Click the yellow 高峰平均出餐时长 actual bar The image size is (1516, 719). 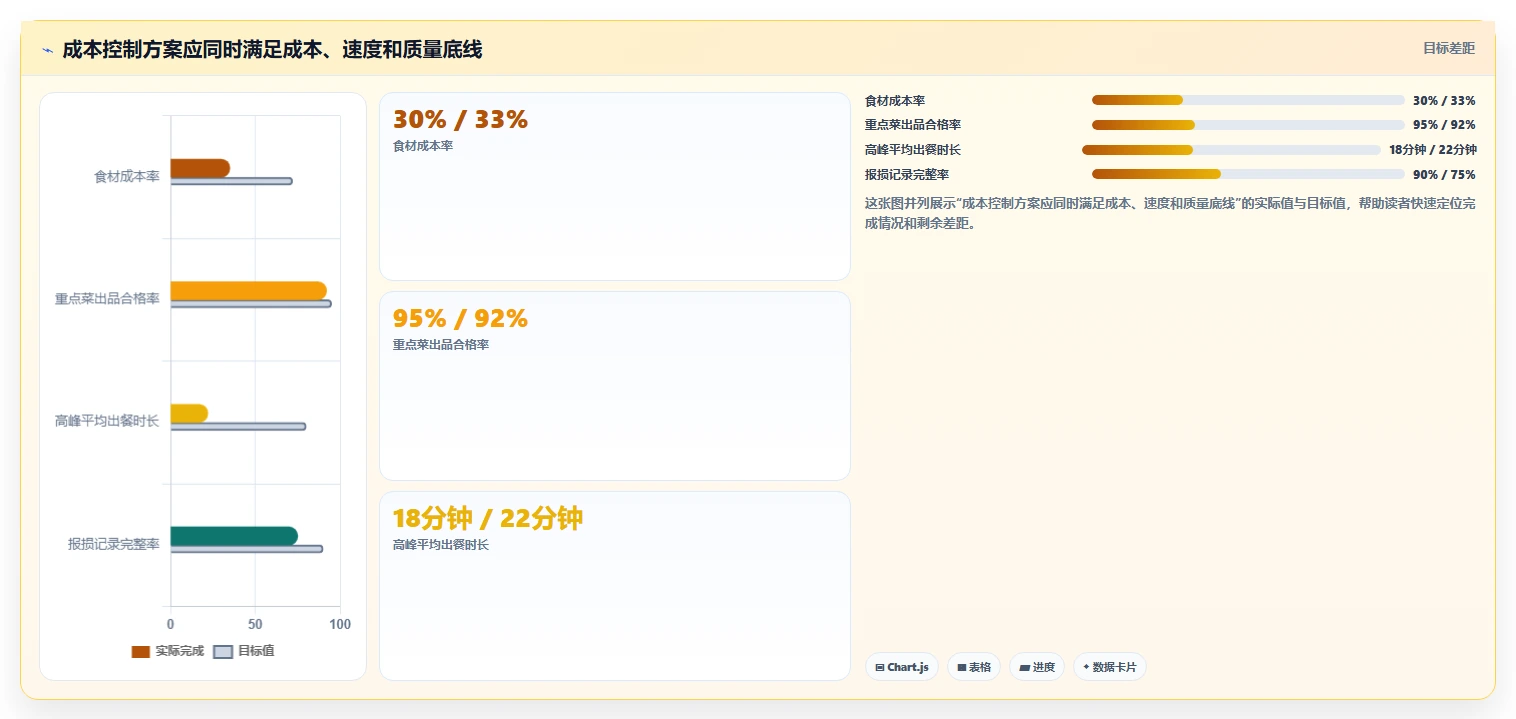(189, 413)
